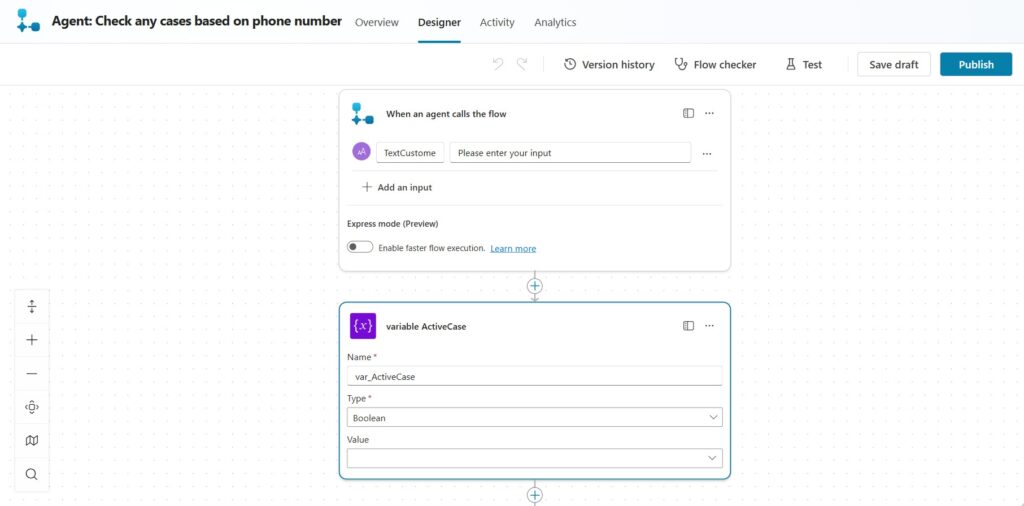This screenshot has height=506, width=1024.
Task: Switch to the Overview tab
Action: pos(376,22)
